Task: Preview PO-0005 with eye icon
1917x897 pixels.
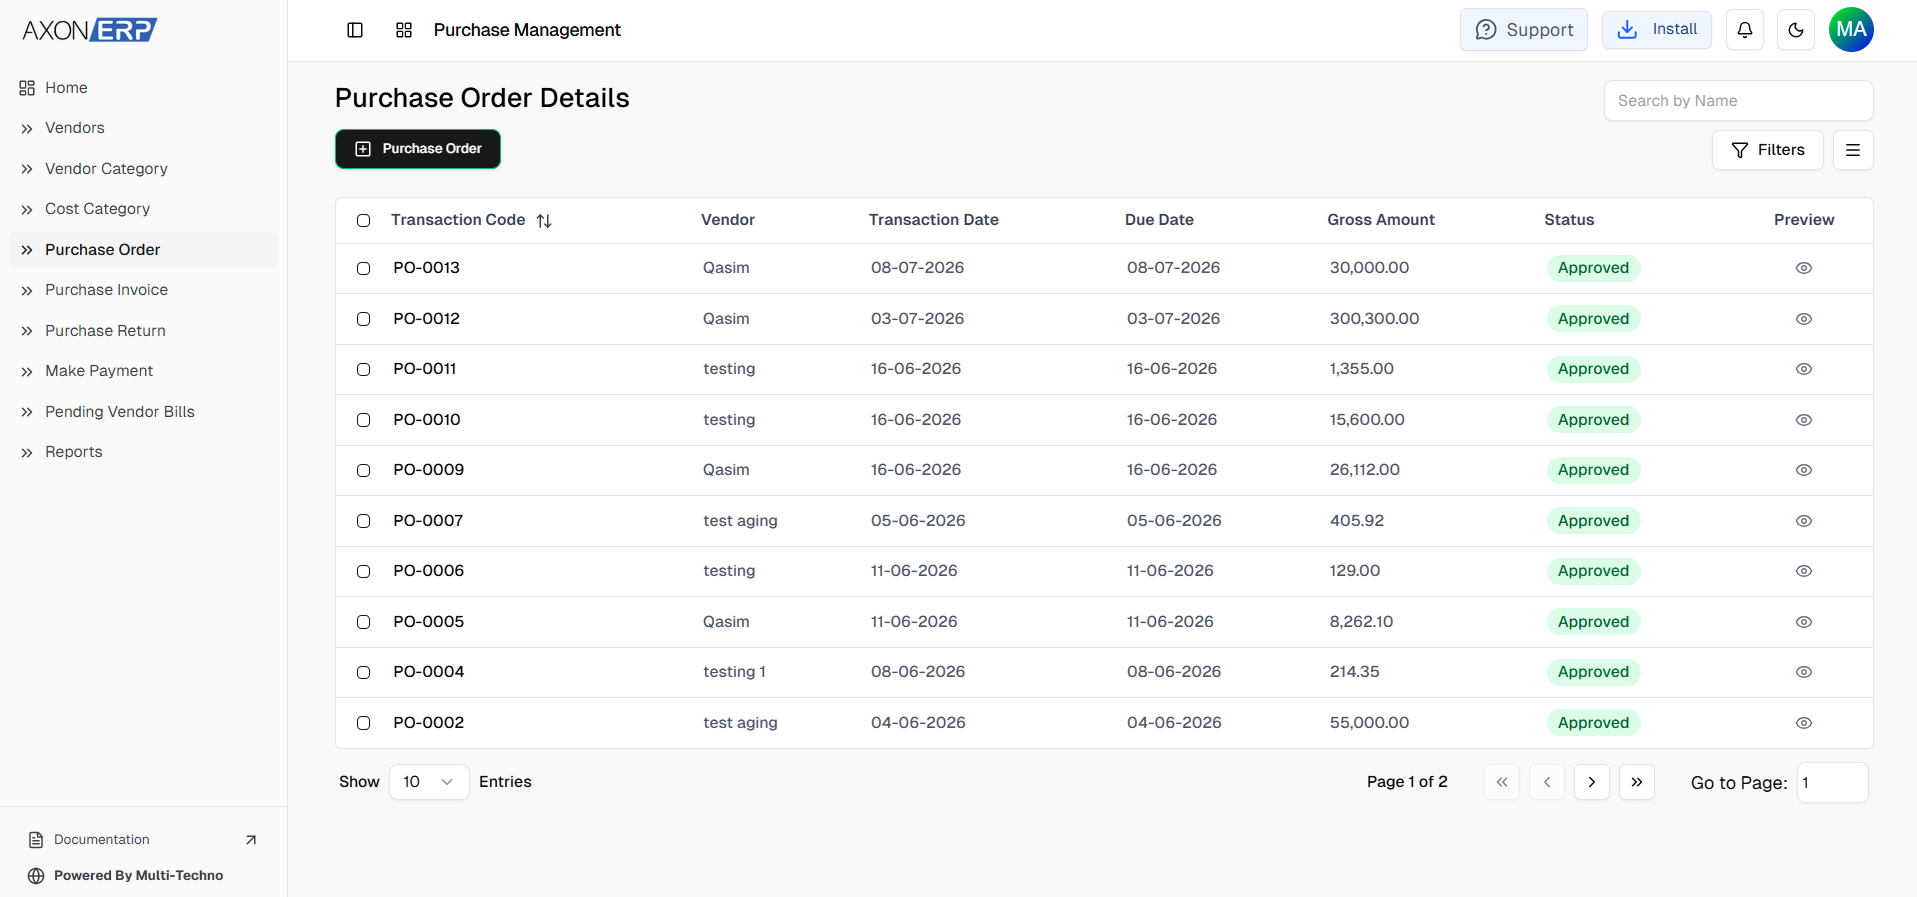Action: tap(1804, 622)
